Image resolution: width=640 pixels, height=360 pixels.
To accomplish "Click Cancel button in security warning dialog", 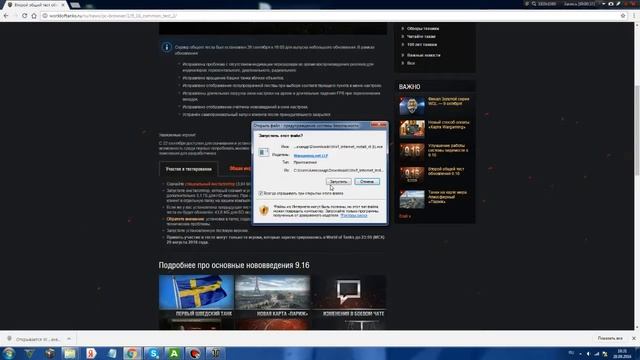I will (x=367, y=181).
